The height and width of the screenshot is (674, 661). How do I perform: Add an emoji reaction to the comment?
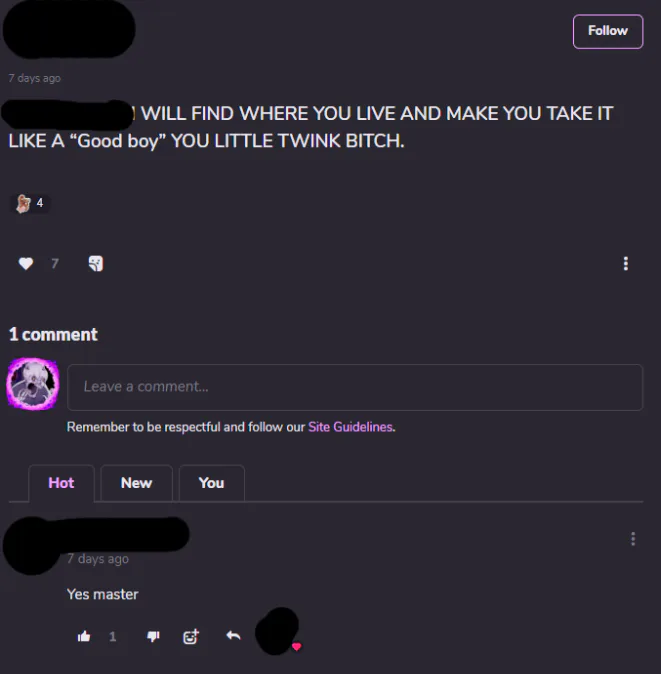coord(191,636)
